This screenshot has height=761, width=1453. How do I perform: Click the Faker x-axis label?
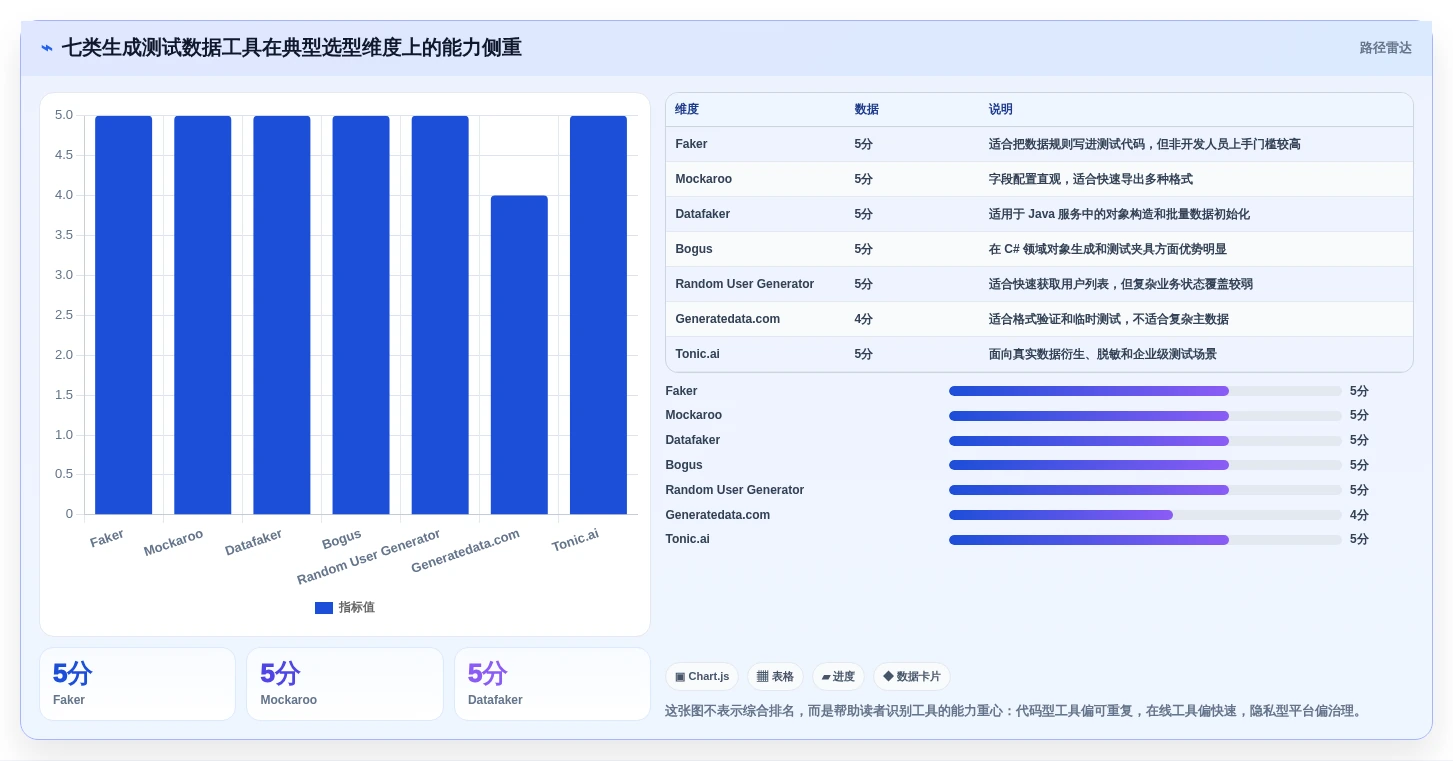[x=107, y=538]
